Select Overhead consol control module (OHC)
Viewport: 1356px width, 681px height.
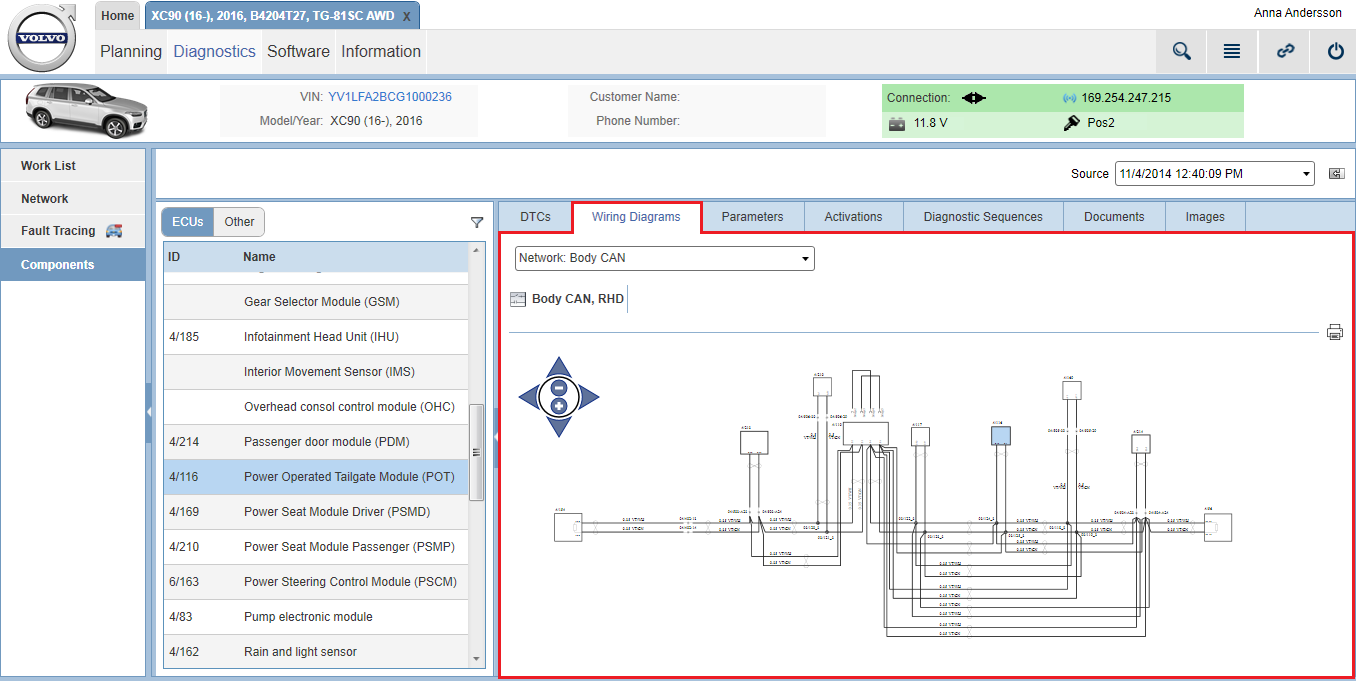[316, 407]
